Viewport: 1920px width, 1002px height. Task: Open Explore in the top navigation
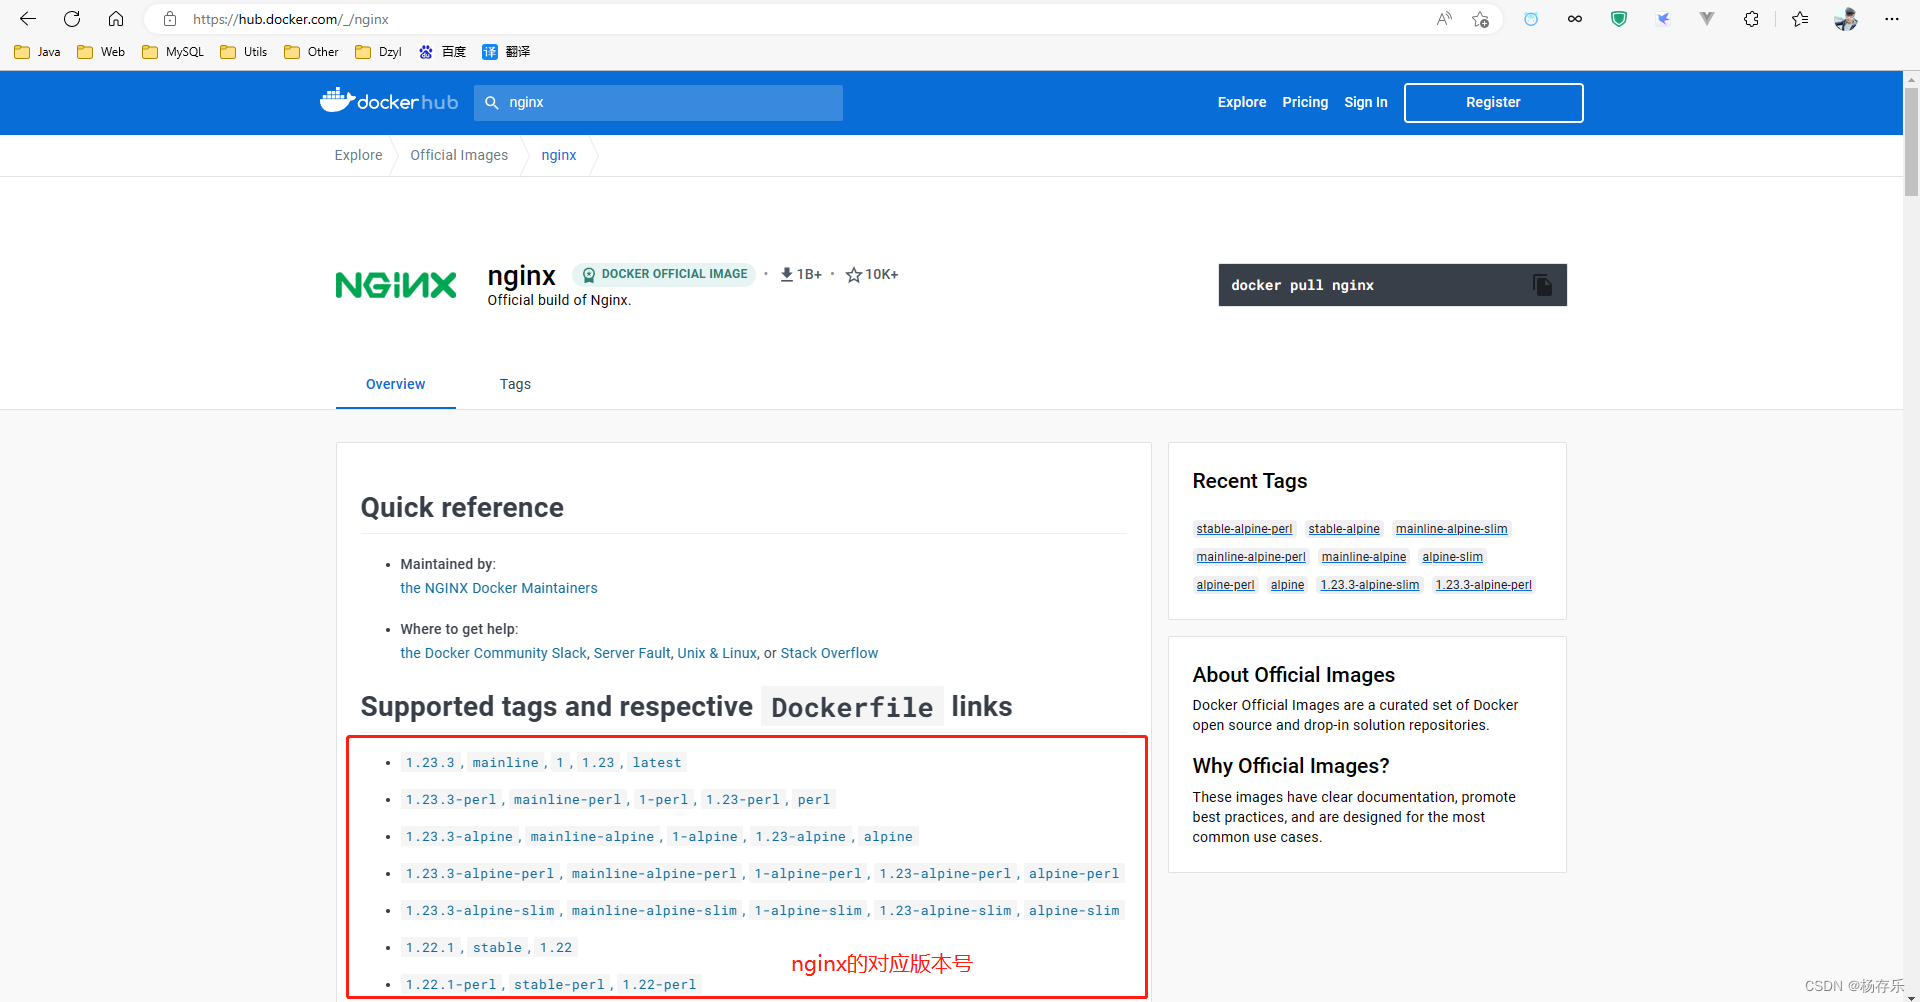(x=1242, y=102)
